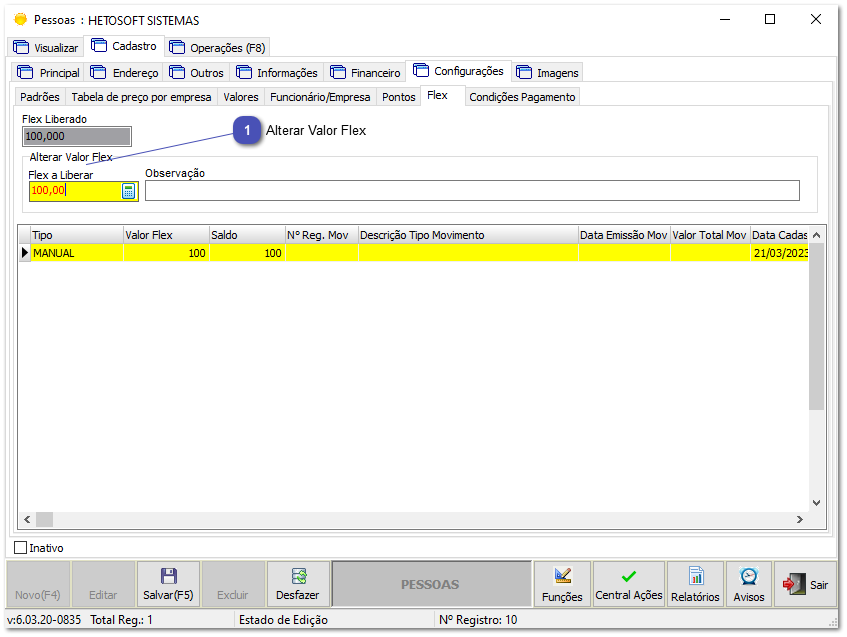Click the Observação text field
This screenshot has height=637, width=847.
coord(472,191)
